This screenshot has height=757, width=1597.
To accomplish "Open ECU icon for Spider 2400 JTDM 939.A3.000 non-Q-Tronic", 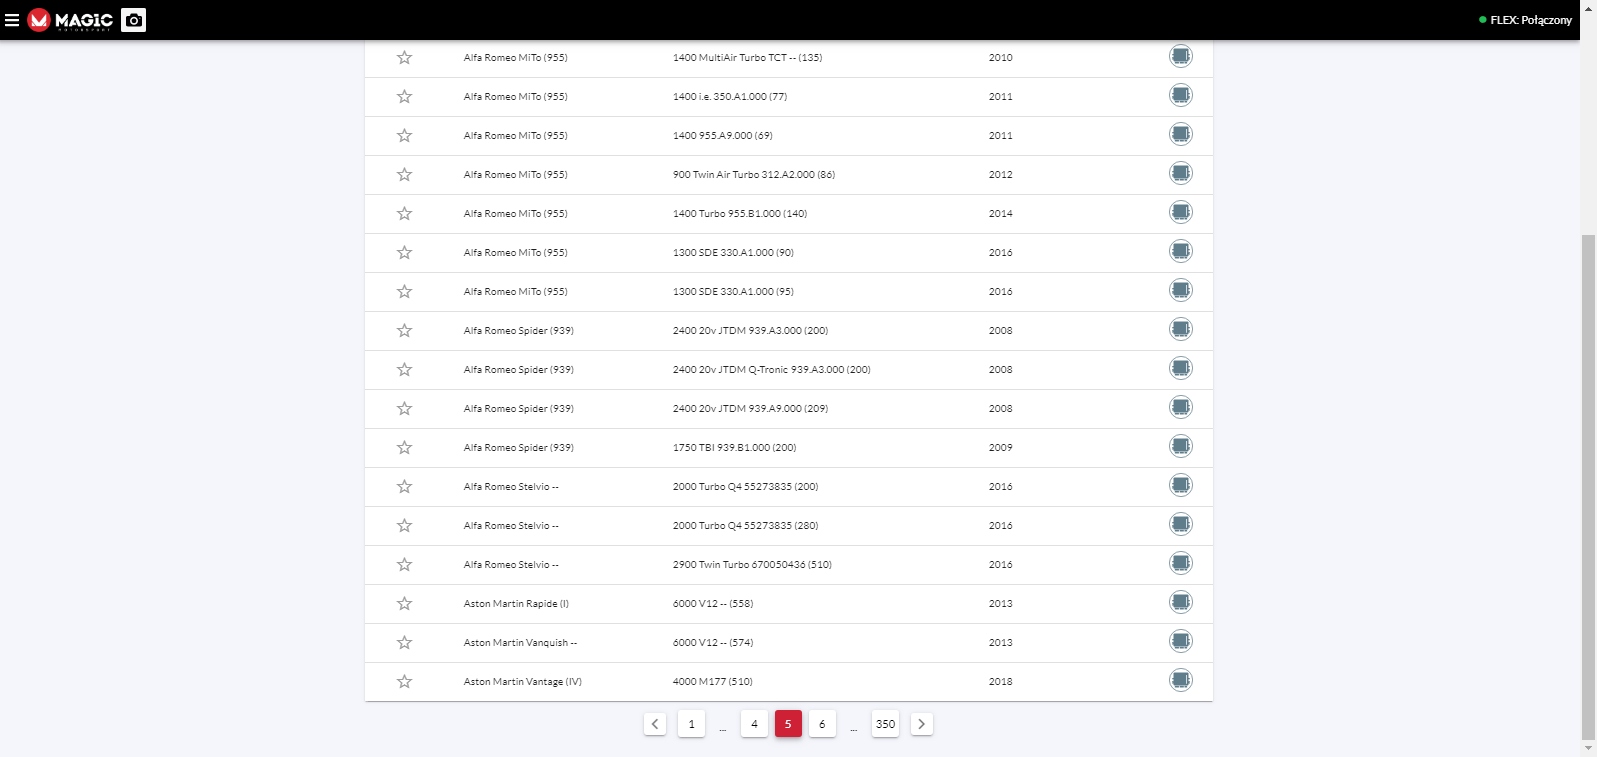I will 1181,329.
